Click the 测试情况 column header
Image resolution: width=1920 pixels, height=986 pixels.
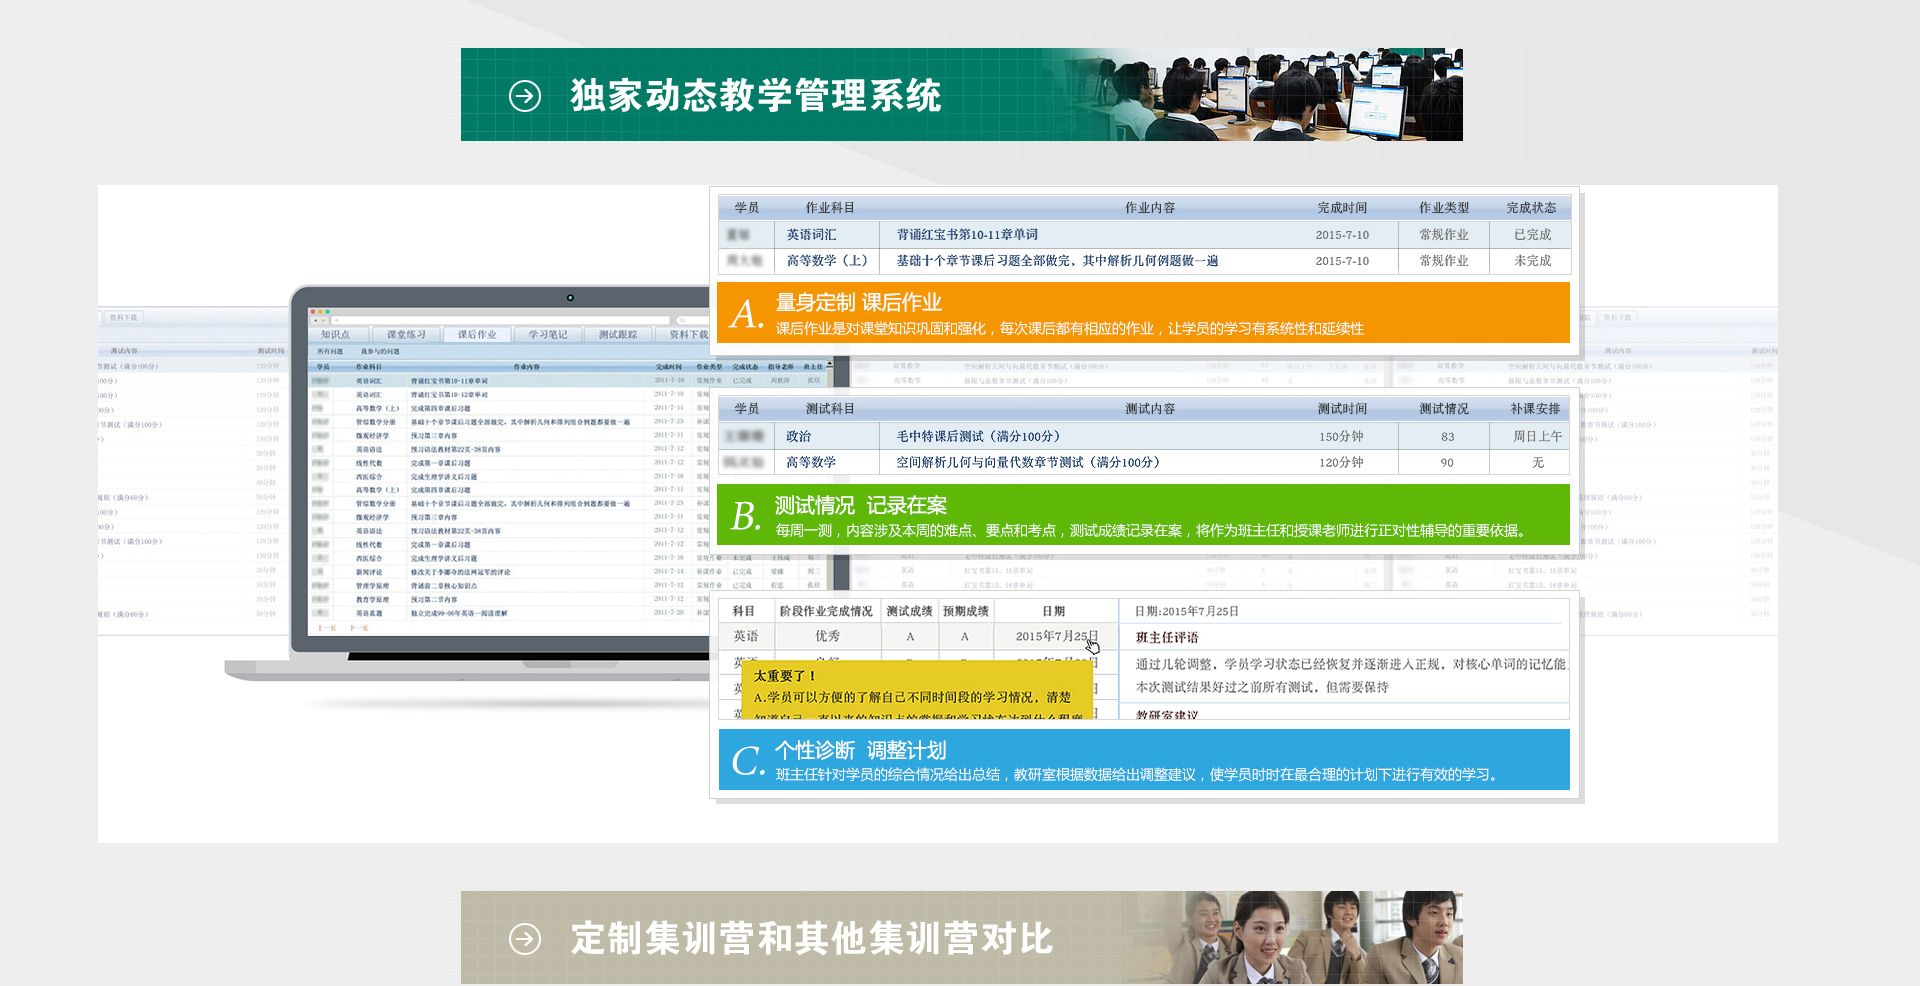[x=1444, y=409]
